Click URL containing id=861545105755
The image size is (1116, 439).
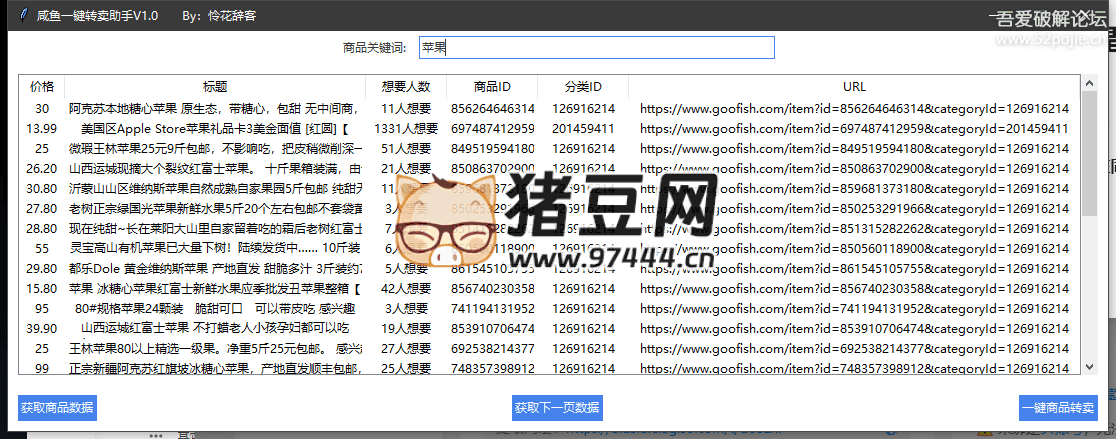click(x=854, y=268)
